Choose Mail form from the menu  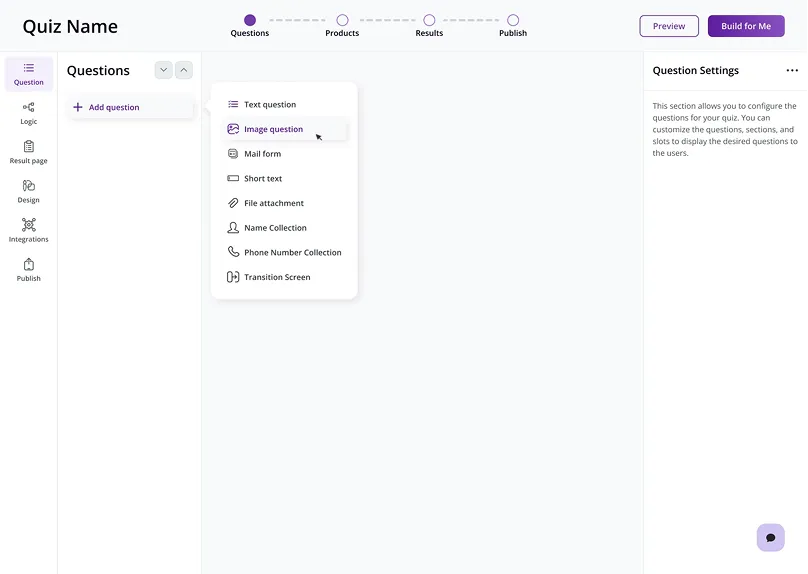pyautogui.click(x=284, y=154)
